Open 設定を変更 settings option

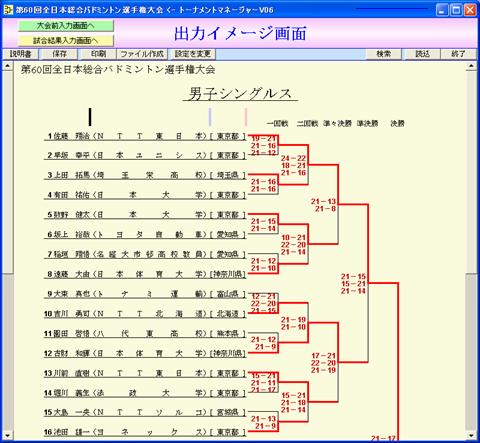pyautogui.click(x=193, y=54)
